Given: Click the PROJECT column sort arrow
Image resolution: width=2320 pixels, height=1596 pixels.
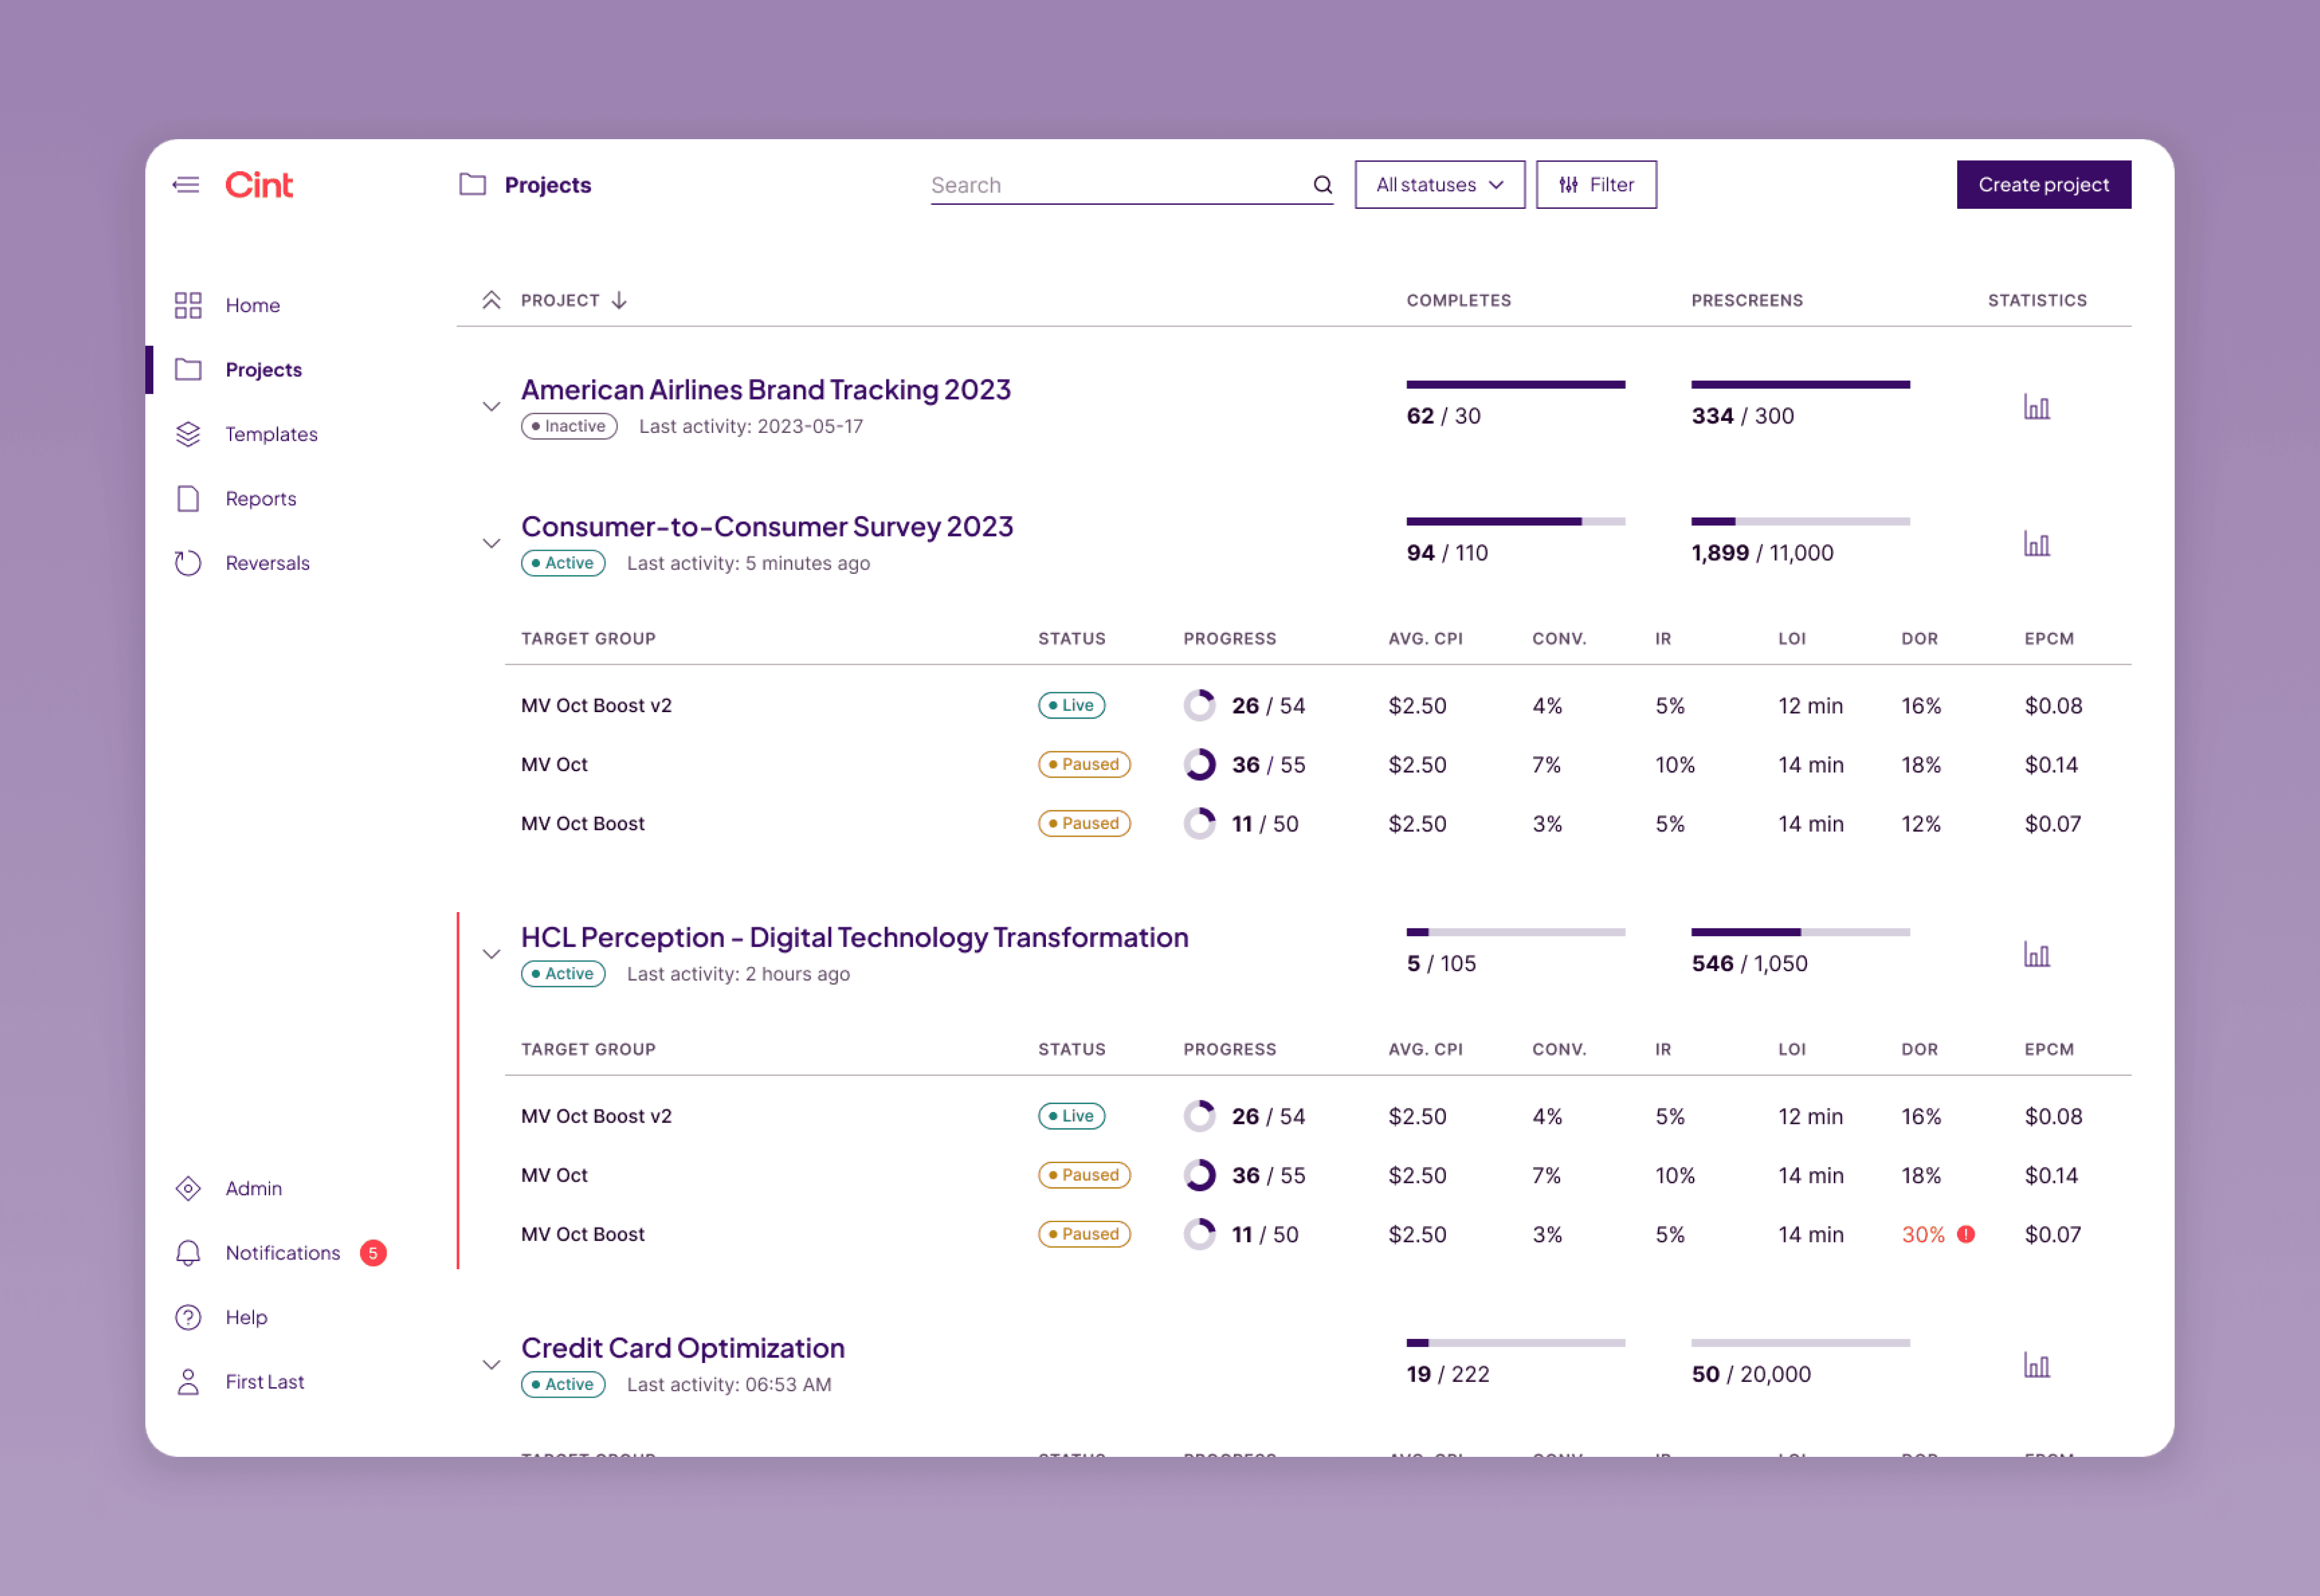Looking at the screenshot, I should click(619, 300).
